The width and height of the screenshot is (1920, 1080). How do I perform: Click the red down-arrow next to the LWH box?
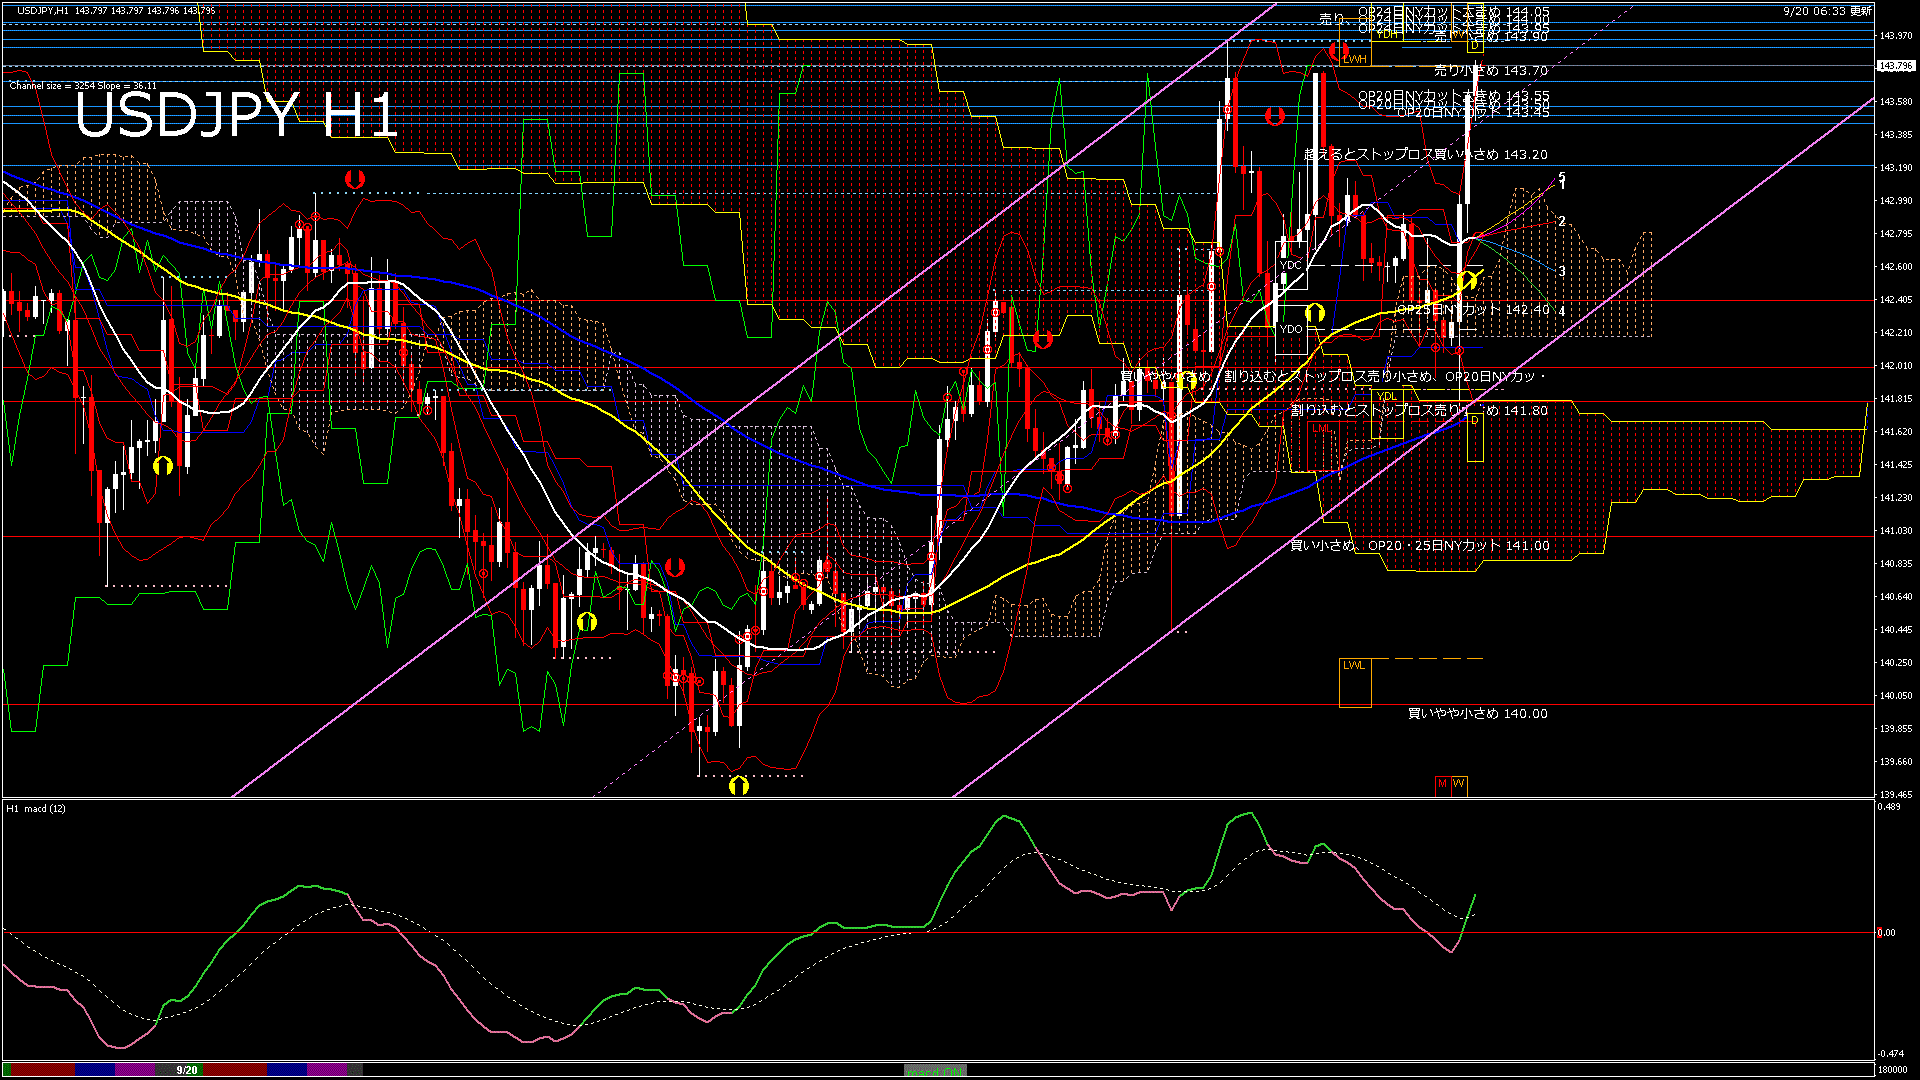point(1339,52)
